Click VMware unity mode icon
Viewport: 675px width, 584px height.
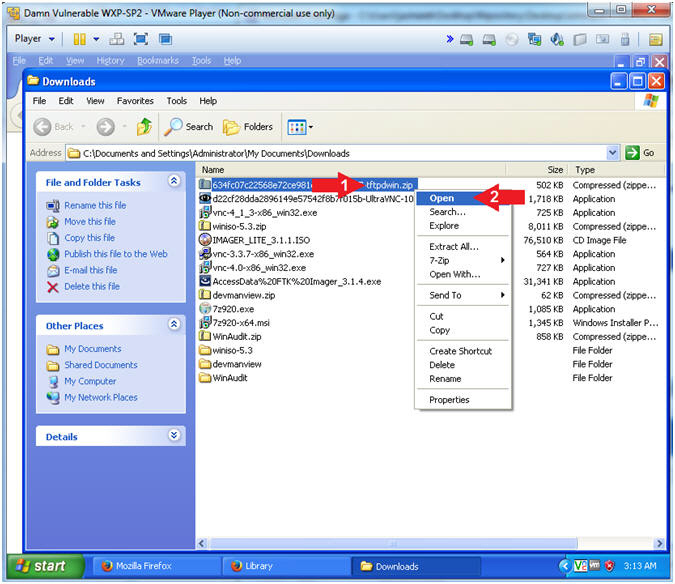tap(165, 40)
